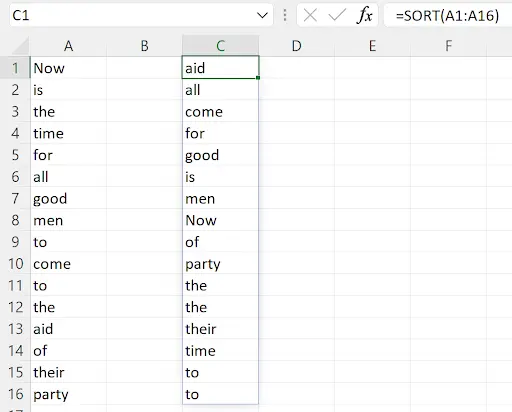Click cell A5 containing for

(68, 155)
